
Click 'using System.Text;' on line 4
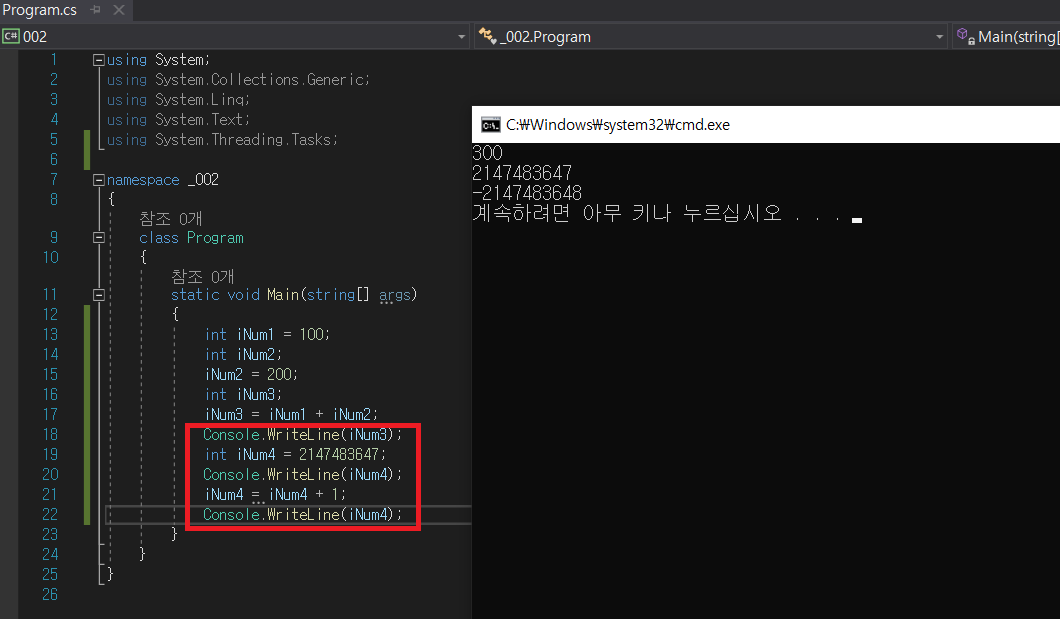tap(178, 120)
